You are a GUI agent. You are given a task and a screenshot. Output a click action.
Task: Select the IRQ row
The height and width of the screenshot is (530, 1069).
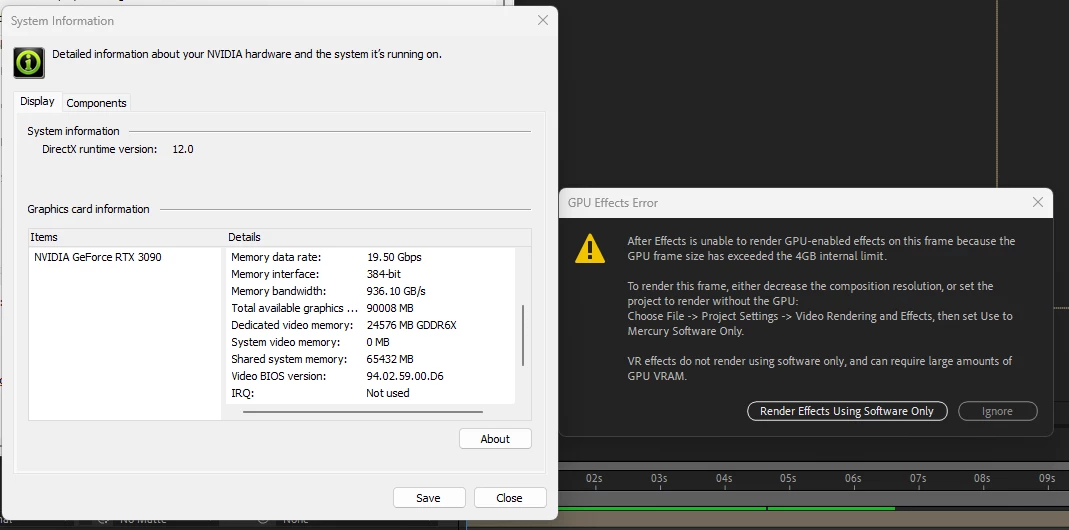(371, 394)
